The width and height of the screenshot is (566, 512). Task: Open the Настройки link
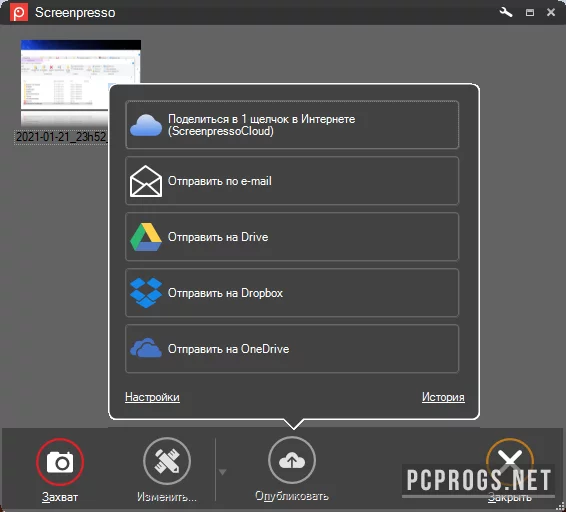tap(152, 397)
